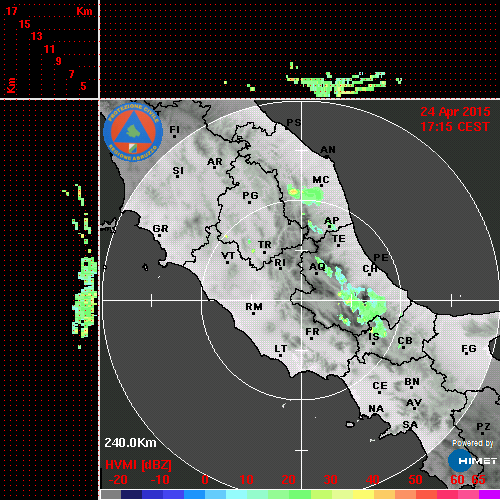Click the 240.0Km range label
This screenshot has height=500, width=500.
click(x=130, y=443)
